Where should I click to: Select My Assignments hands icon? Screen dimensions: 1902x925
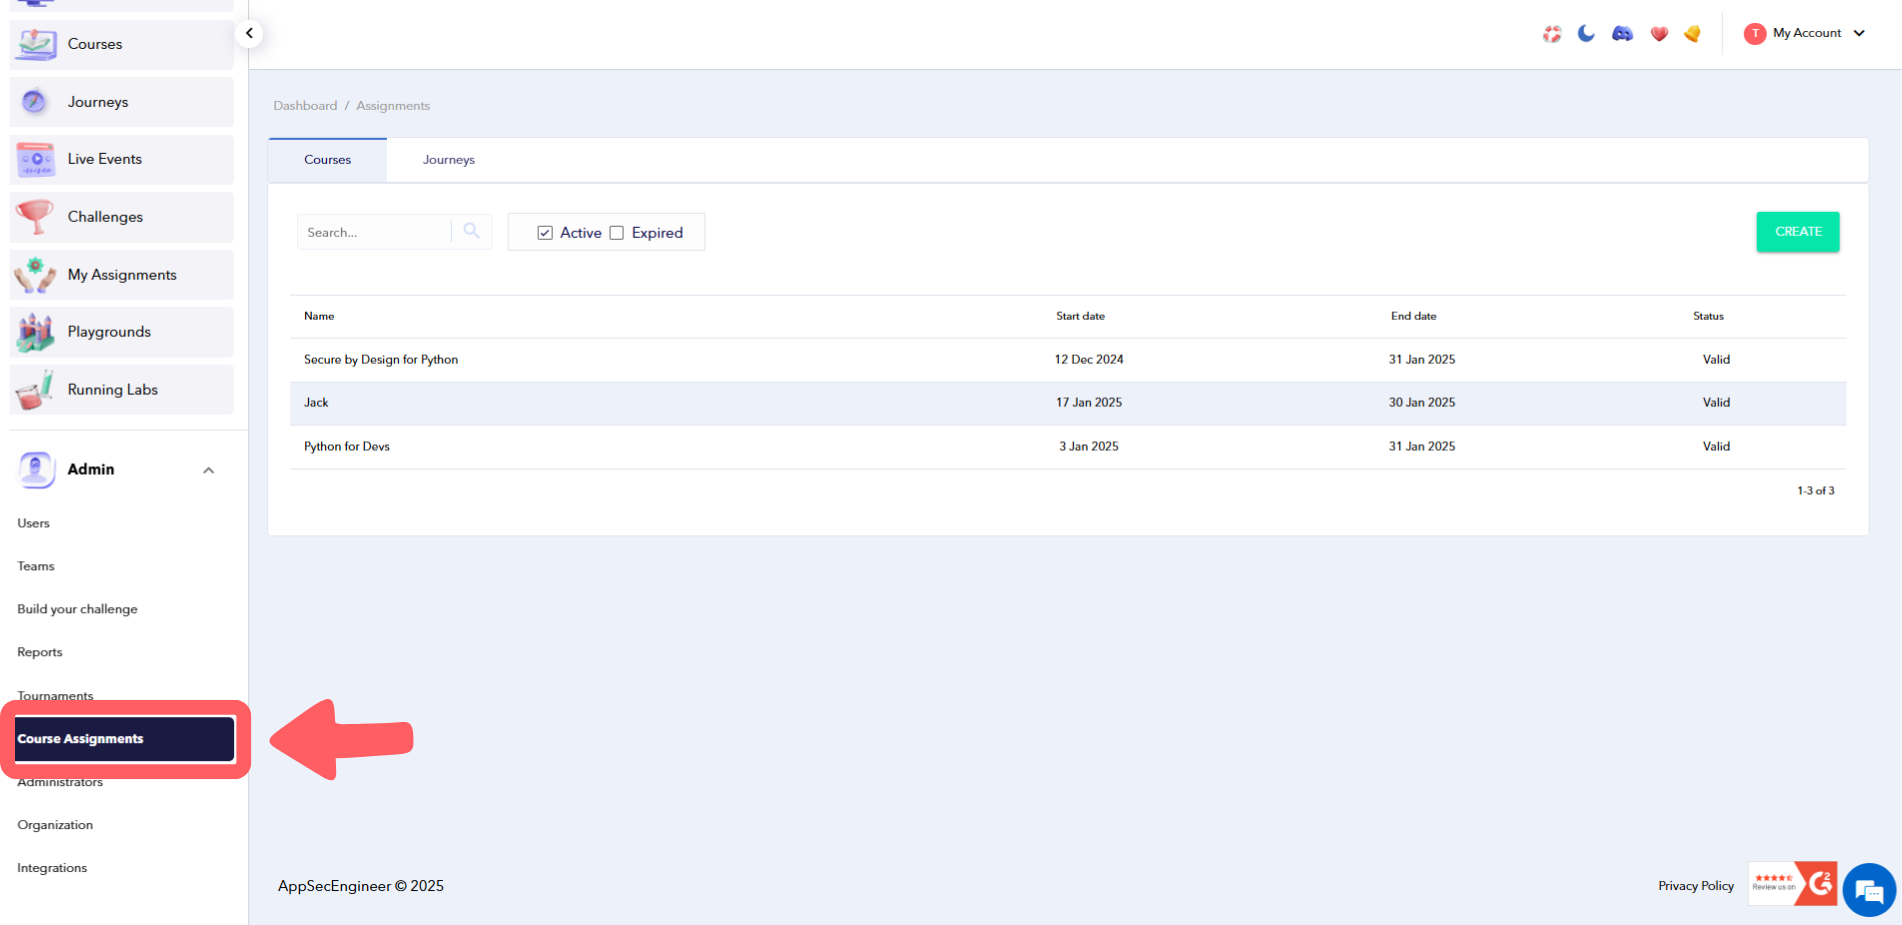(x=36, y=274)
